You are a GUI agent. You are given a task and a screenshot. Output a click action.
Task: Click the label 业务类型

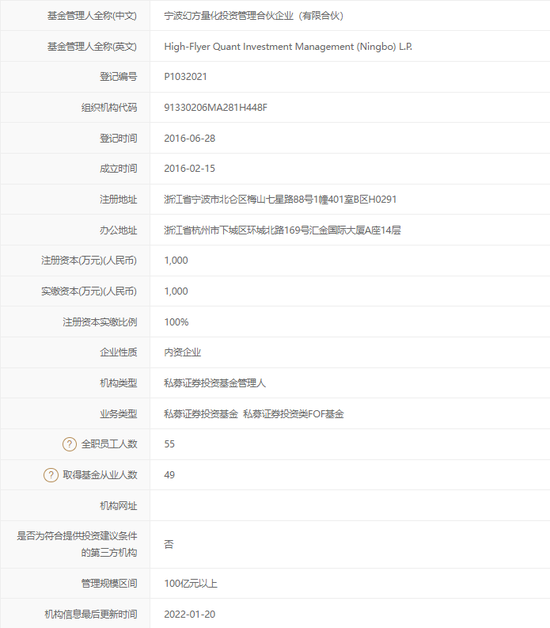pos(119,414)
